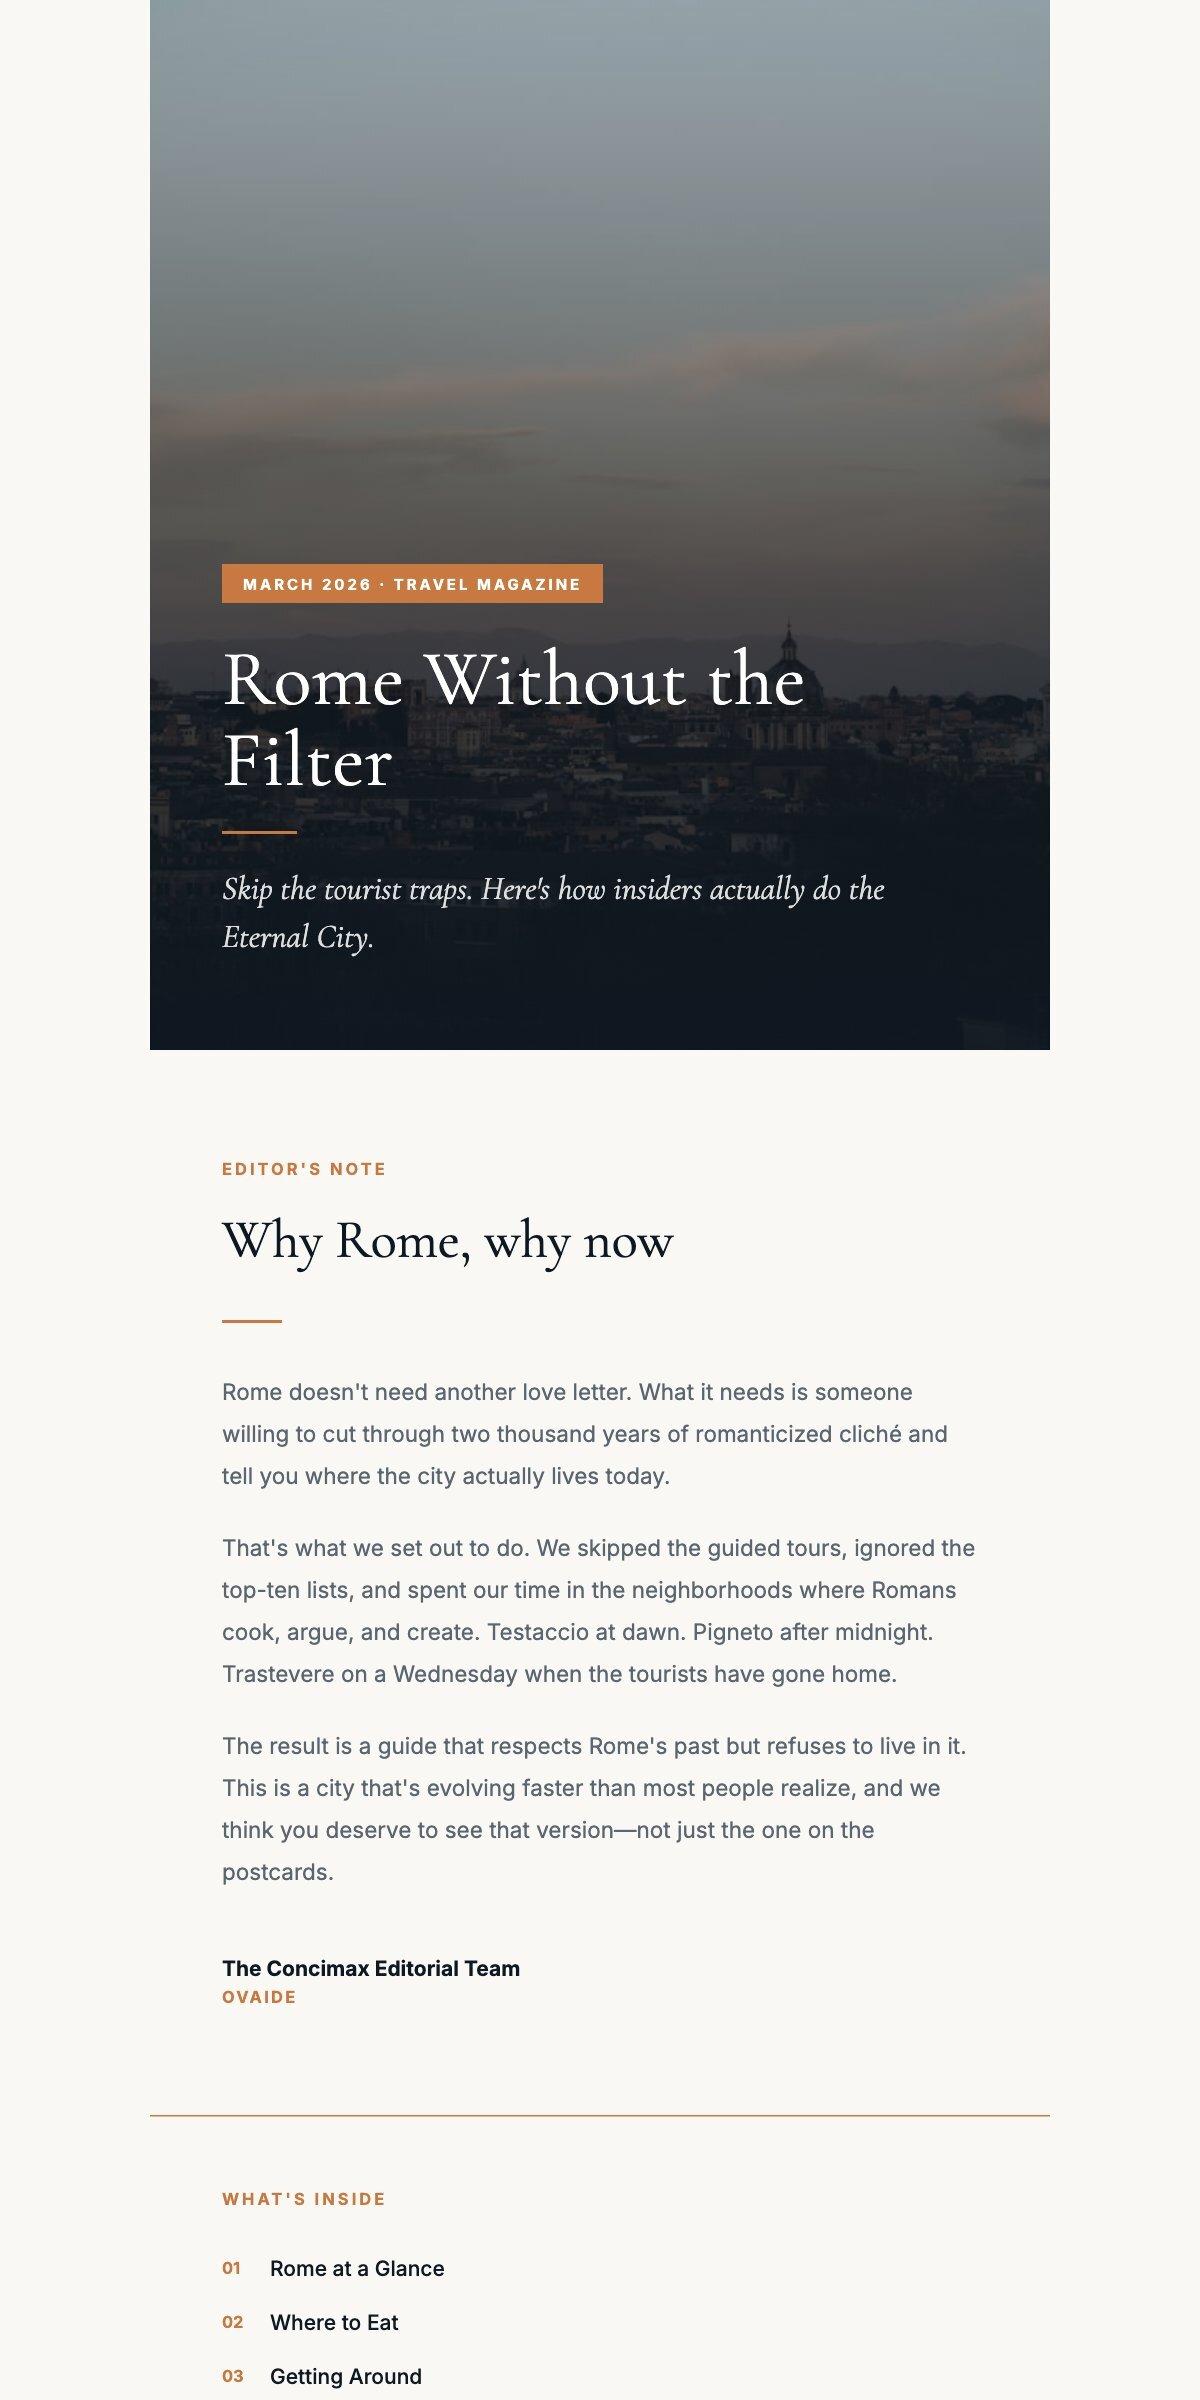Click the number 01 contents marker
This screenshot has width=1200, height=2400.
[x=231, y=2269]
